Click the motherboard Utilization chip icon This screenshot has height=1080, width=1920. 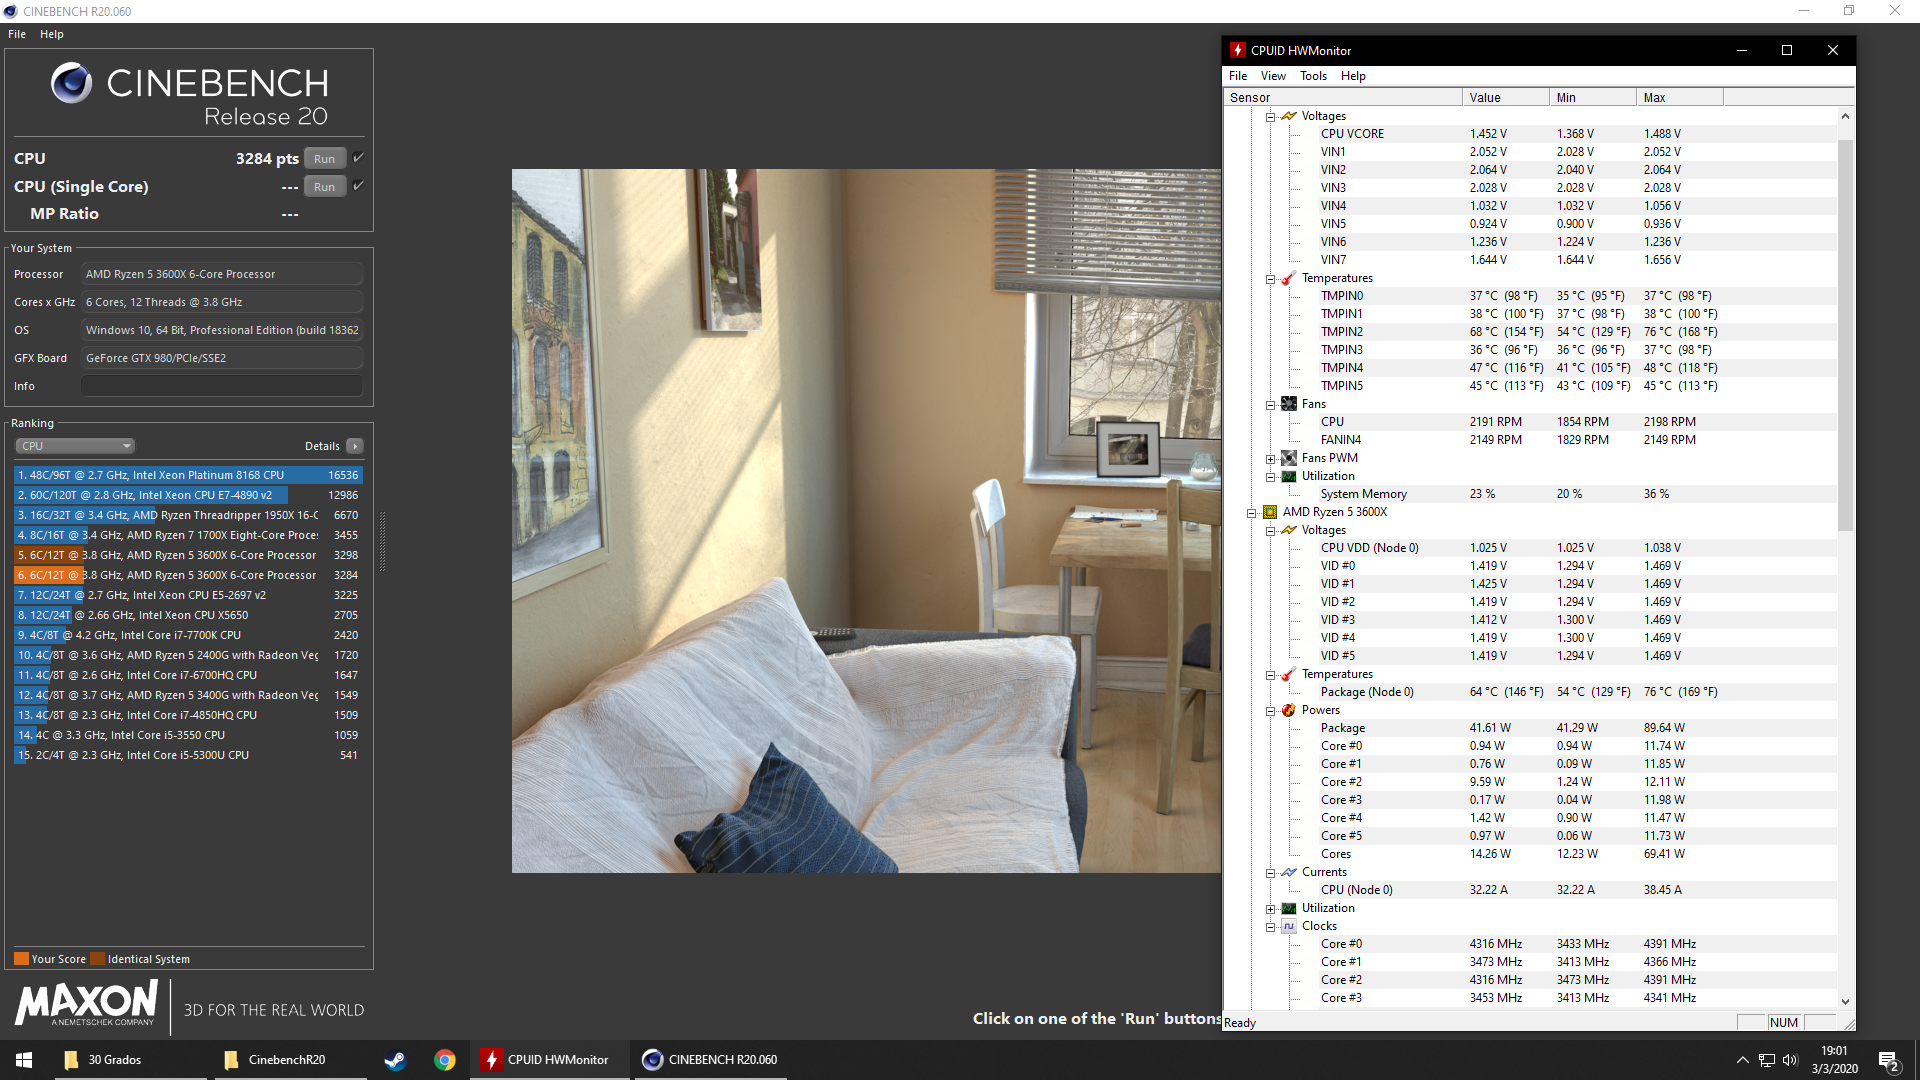pyautogui.click(x=1289, y=476)
